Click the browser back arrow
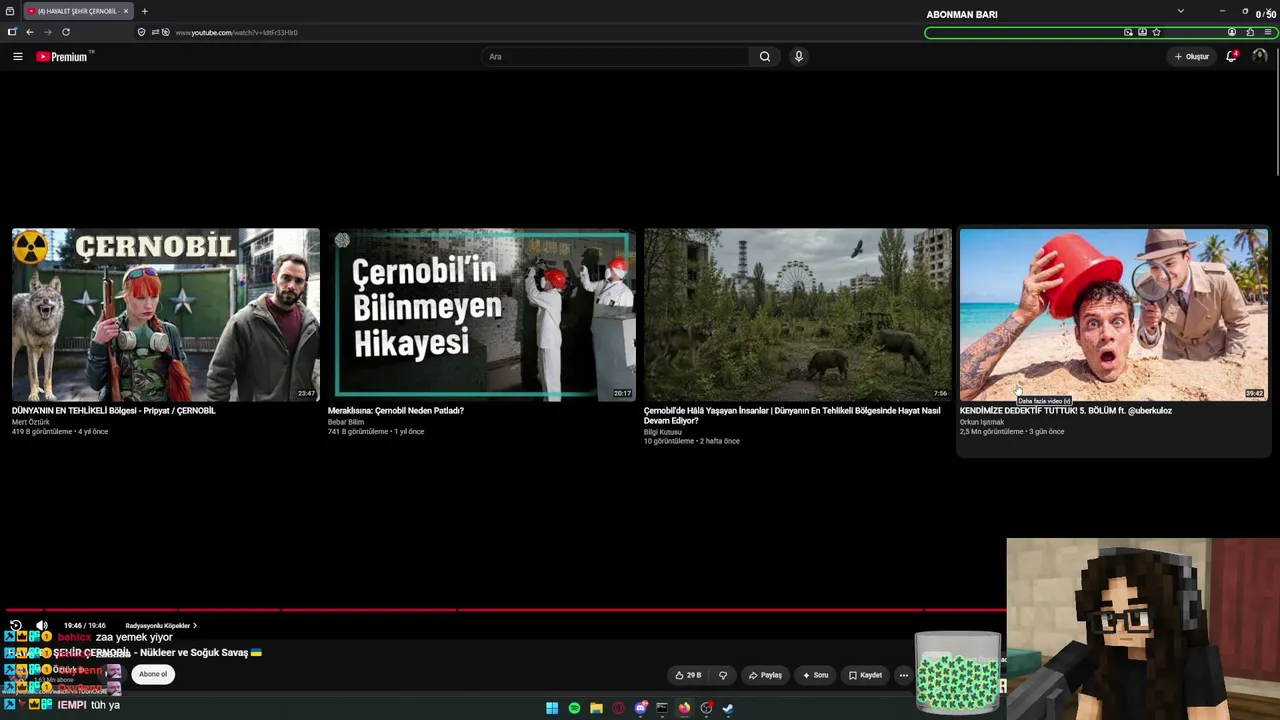Image resolution: width=1280 pixels, height=720 pixels. 30,32
